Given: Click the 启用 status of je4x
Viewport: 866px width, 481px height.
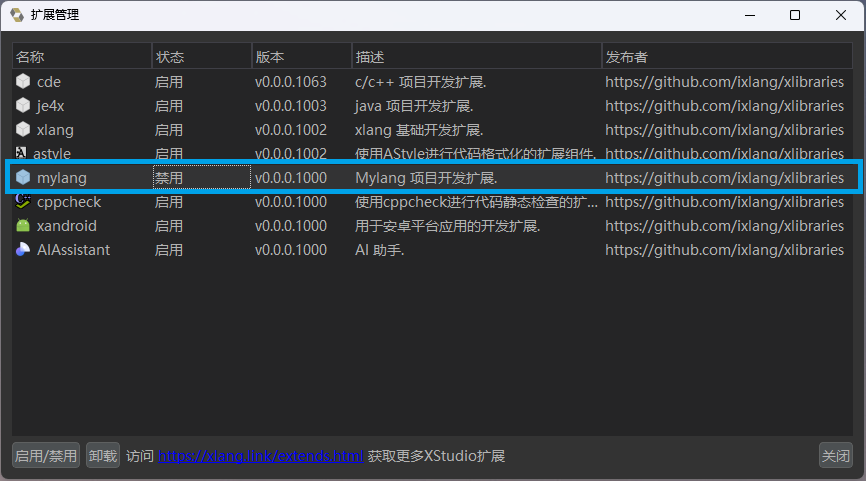Looking at the screenshot, I should pos(168,105).
